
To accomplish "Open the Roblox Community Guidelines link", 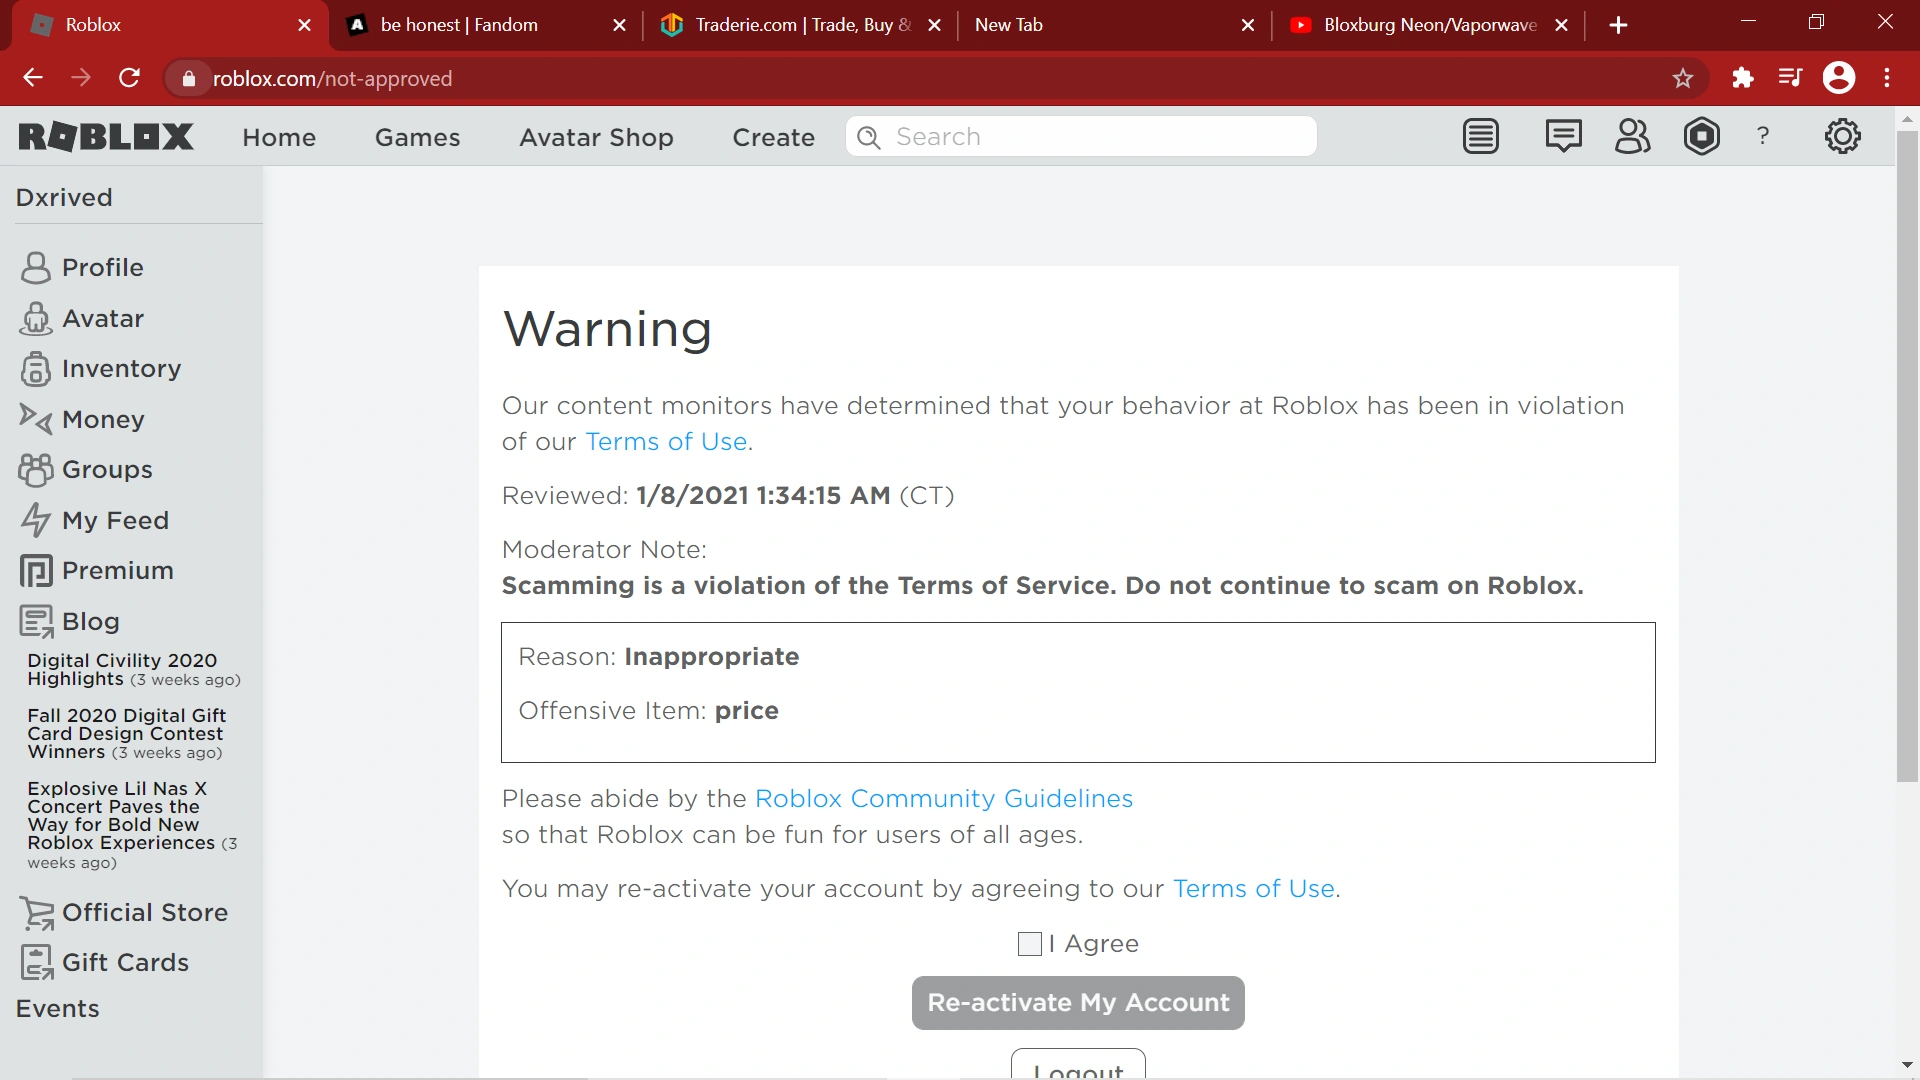I will coord(943,799).
